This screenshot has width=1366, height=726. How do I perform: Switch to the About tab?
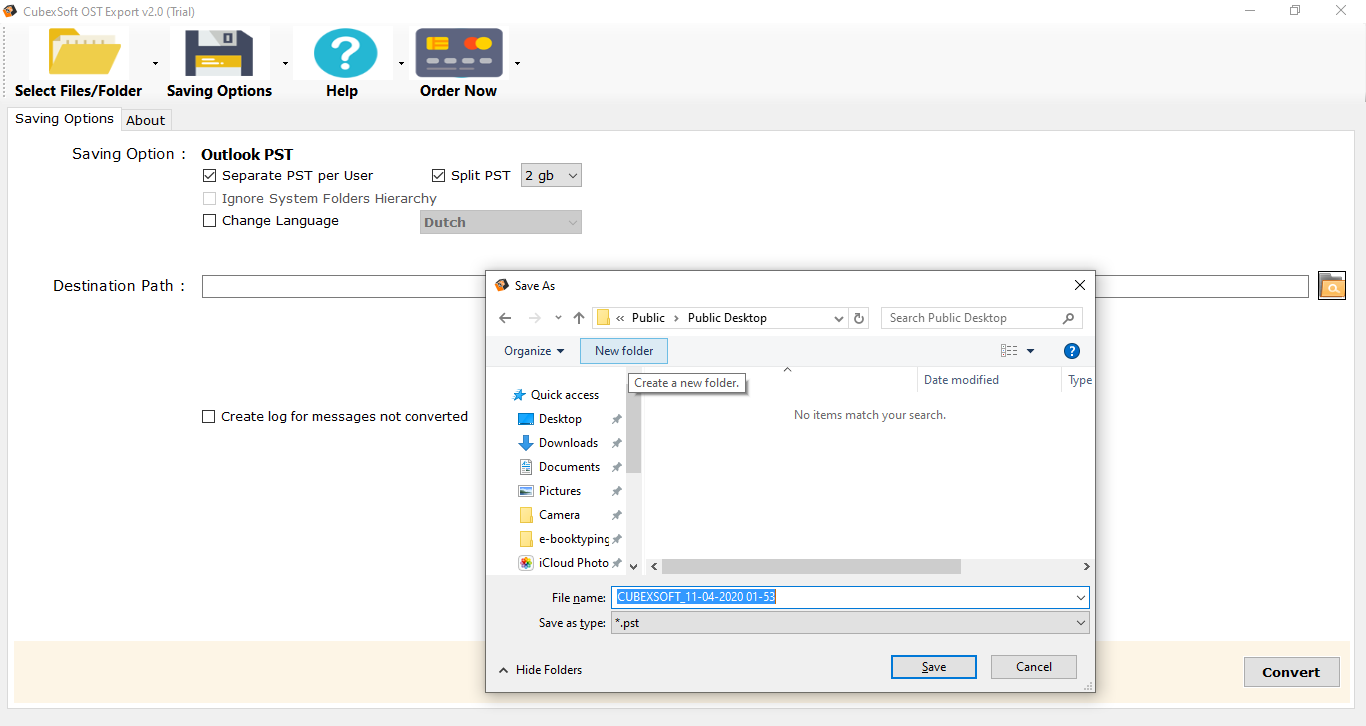146,120
